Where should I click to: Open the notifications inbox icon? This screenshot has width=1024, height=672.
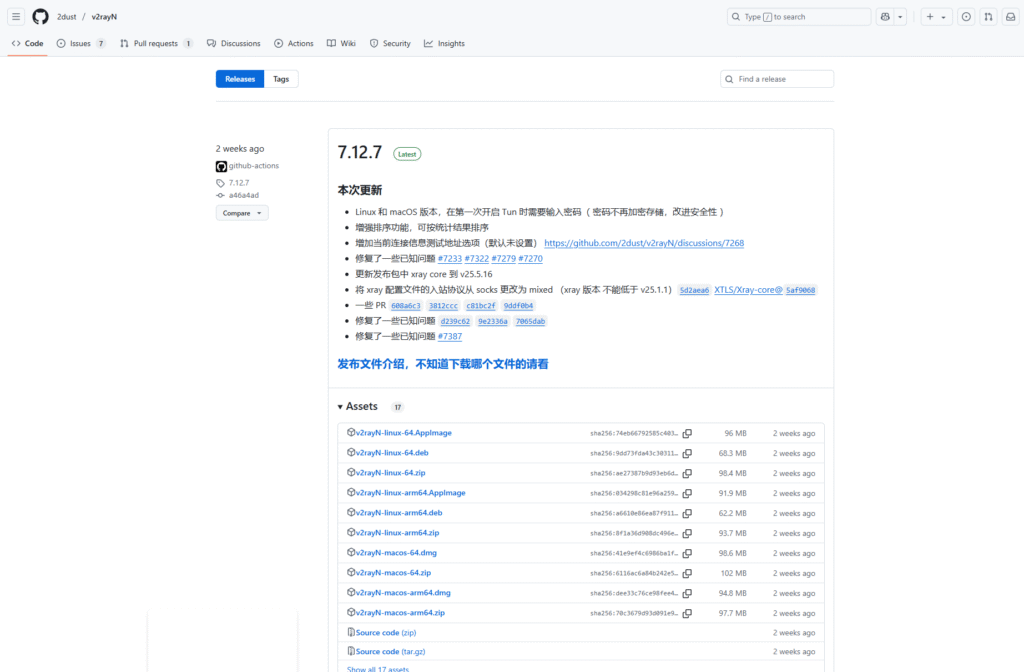1008,17
